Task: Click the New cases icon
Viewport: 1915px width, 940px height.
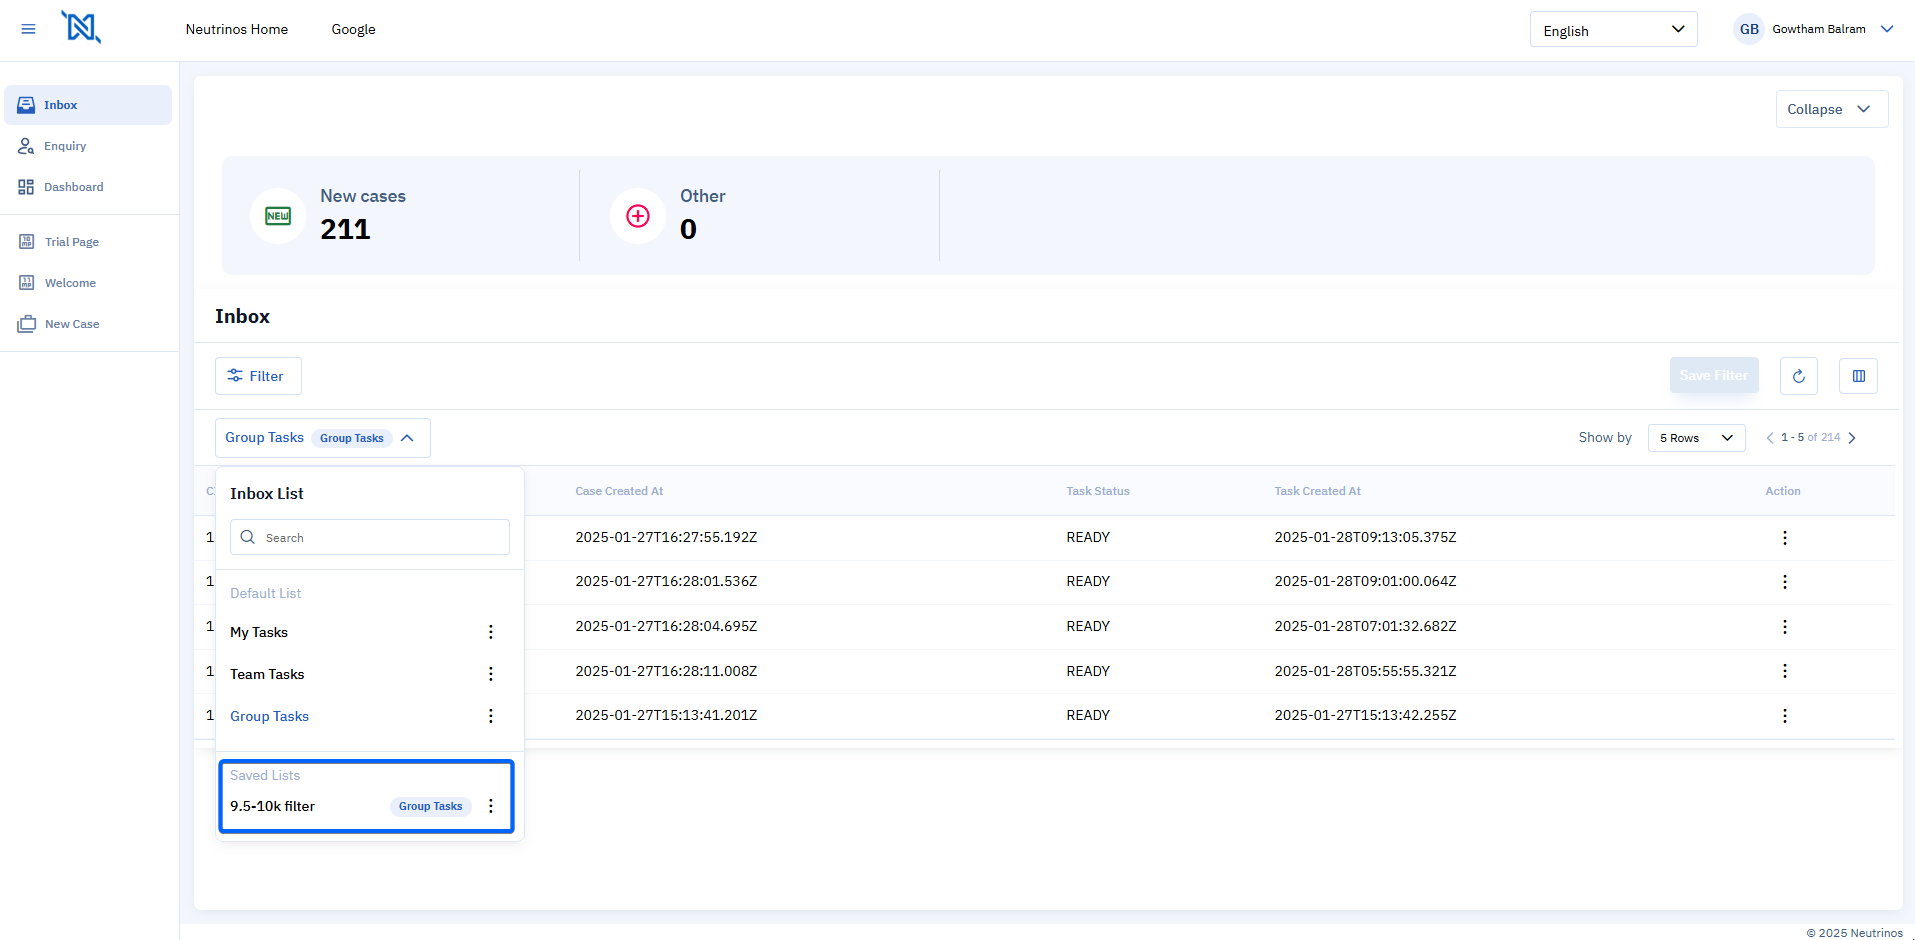Action: 278,216
